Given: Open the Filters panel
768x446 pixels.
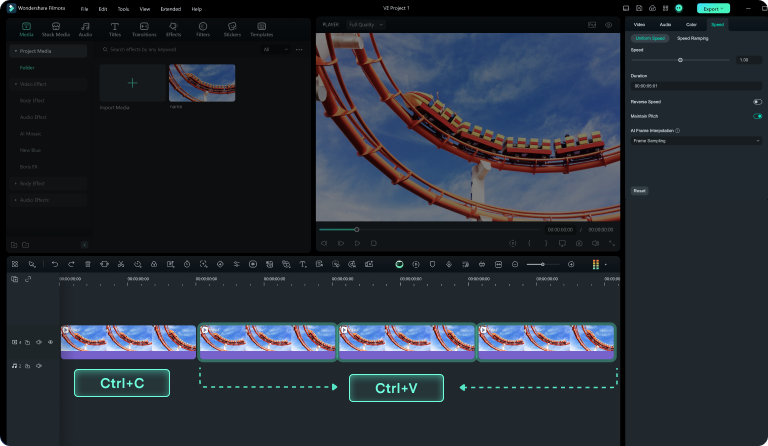Looking at the screenshot, I should 203,29.
